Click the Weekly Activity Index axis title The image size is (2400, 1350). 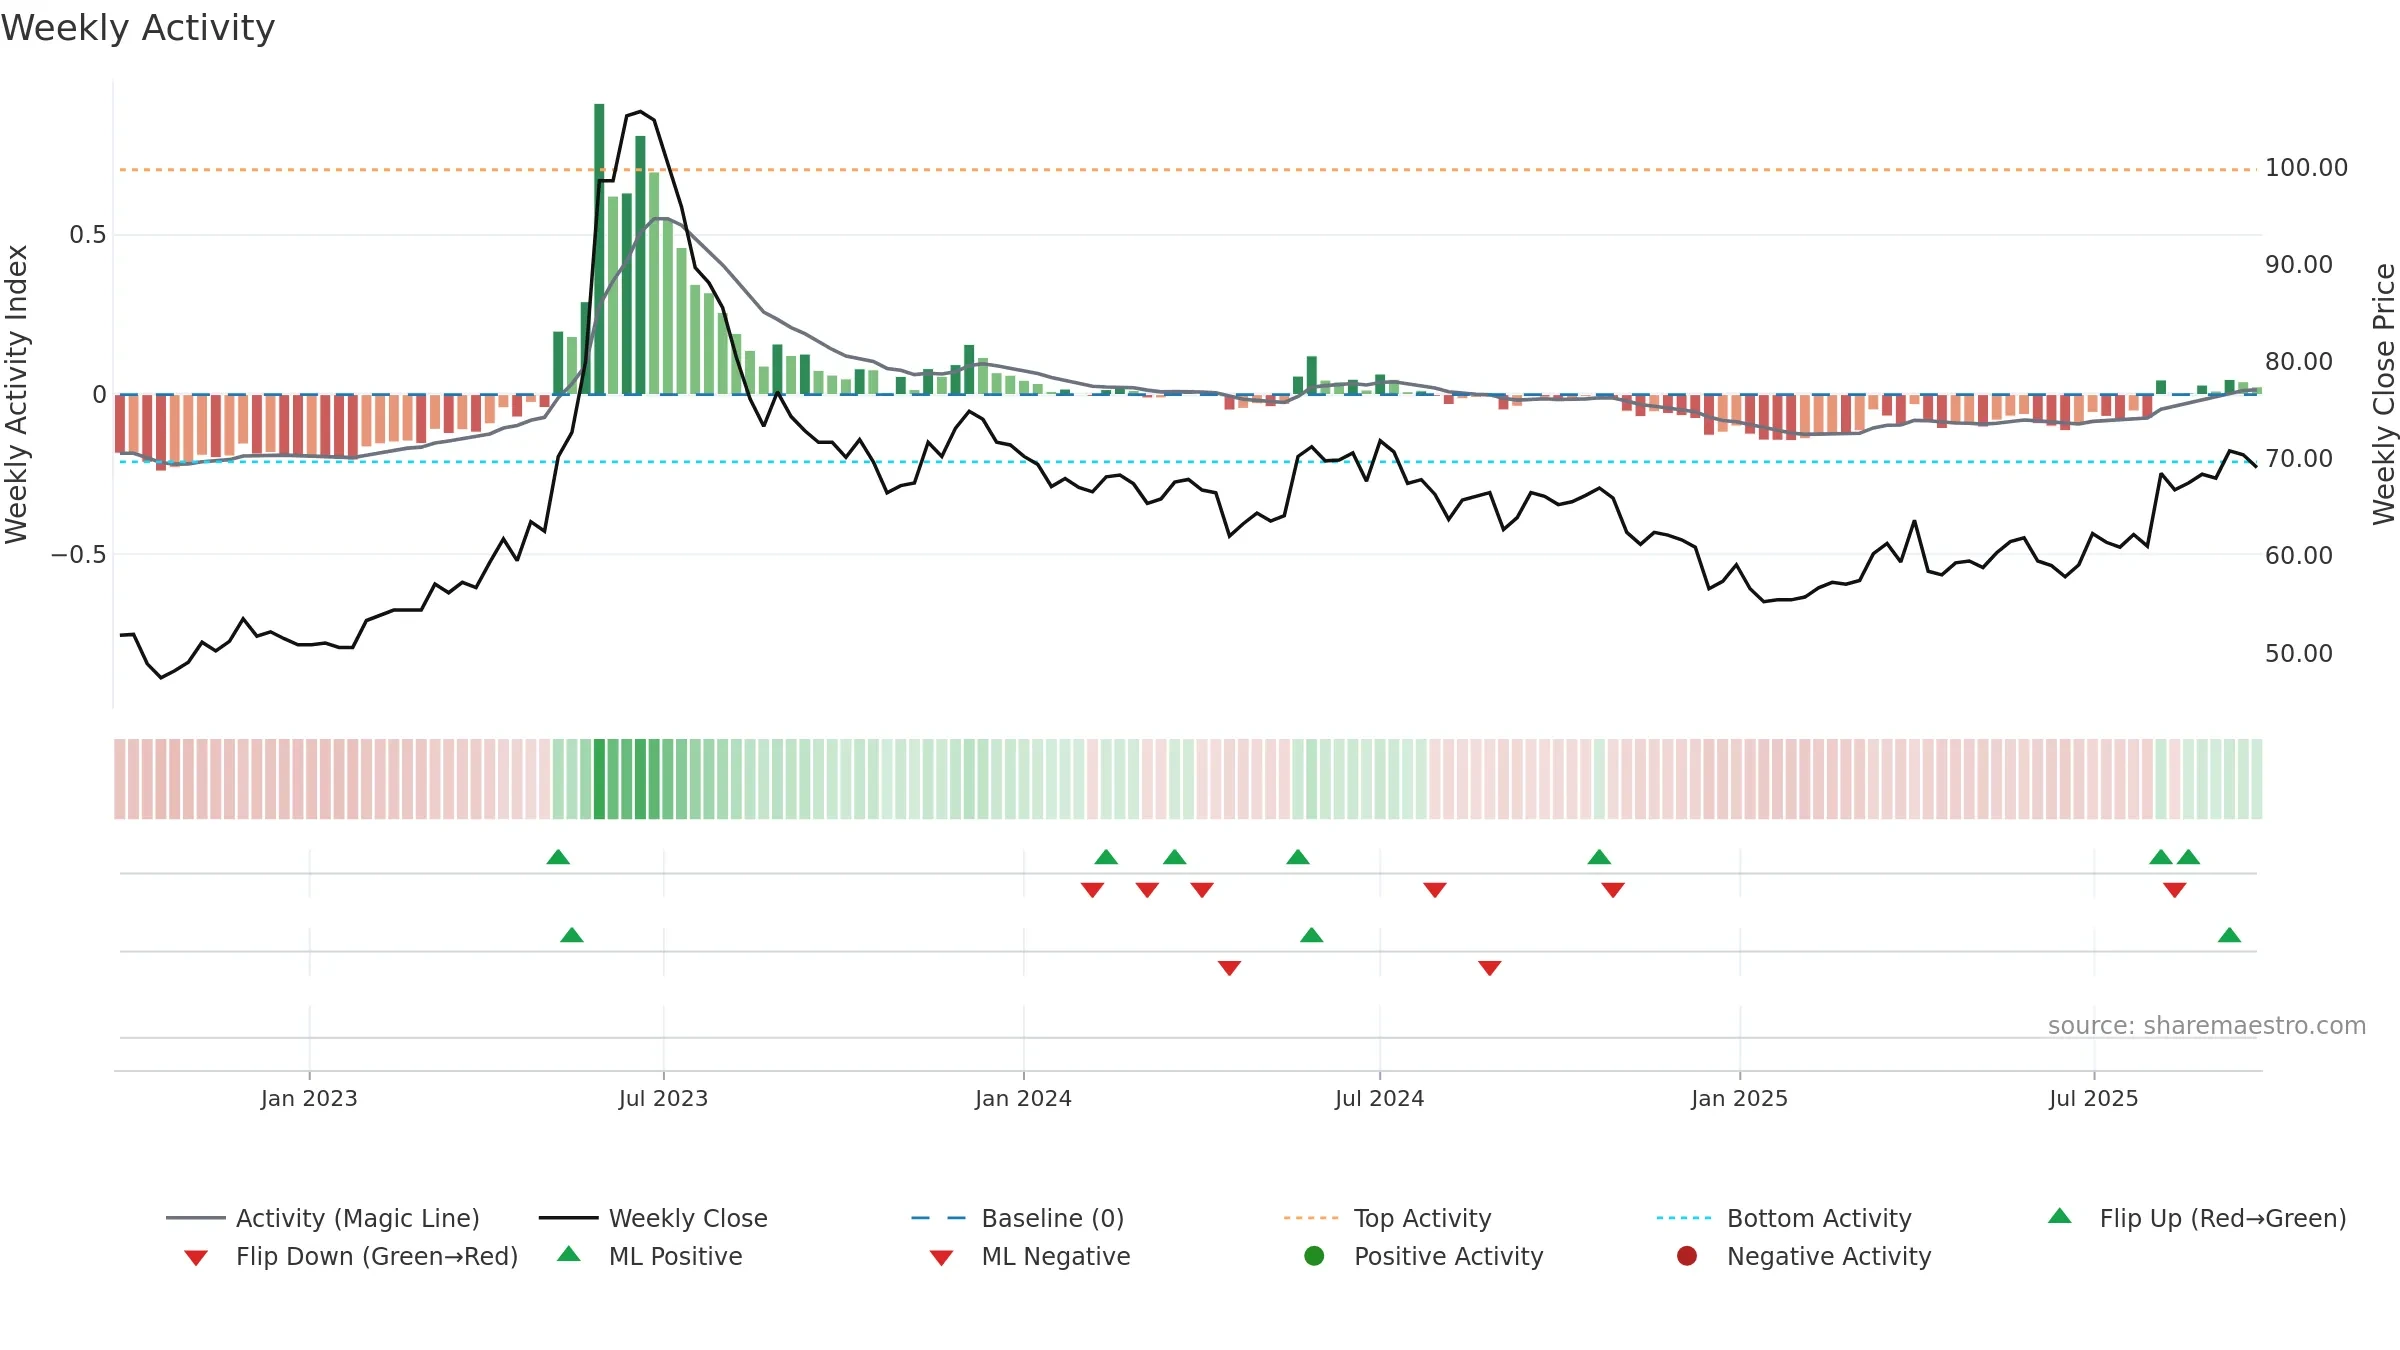(17, 394)
